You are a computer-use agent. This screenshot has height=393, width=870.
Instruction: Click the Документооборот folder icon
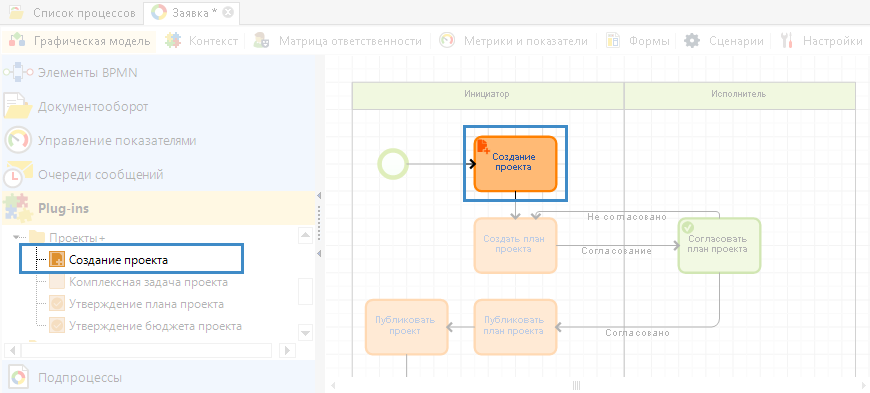coord(18,106)
